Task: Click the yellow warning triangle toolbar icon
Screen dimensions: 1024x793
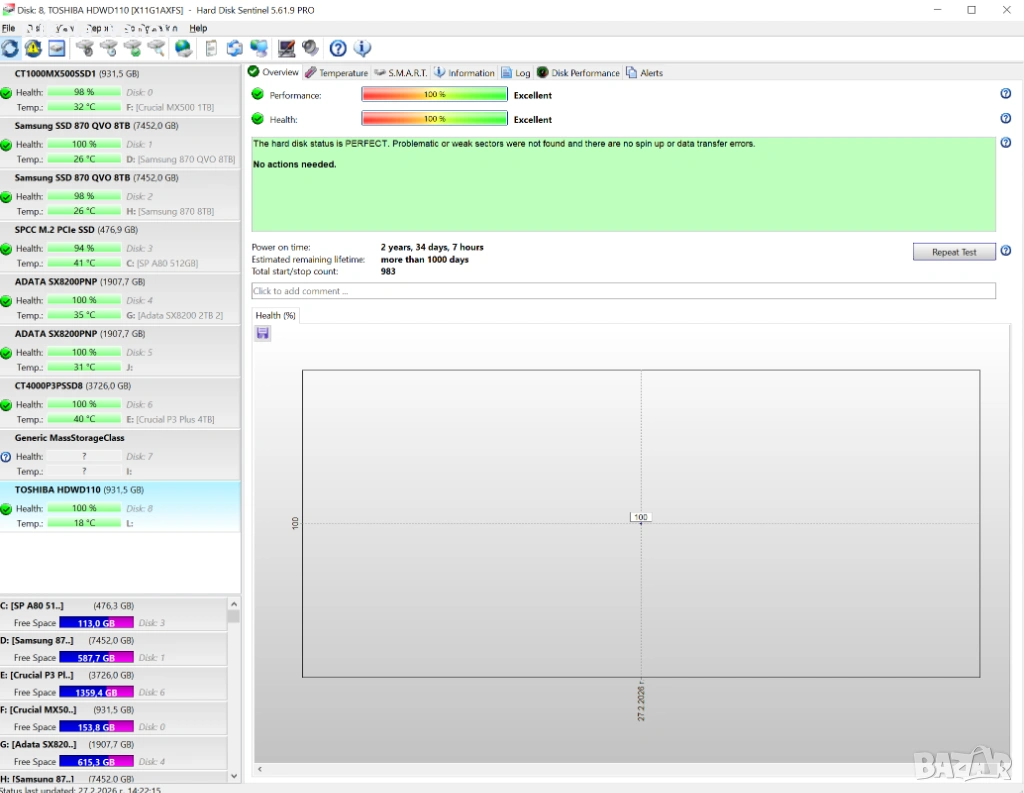Action: point(33,48)
